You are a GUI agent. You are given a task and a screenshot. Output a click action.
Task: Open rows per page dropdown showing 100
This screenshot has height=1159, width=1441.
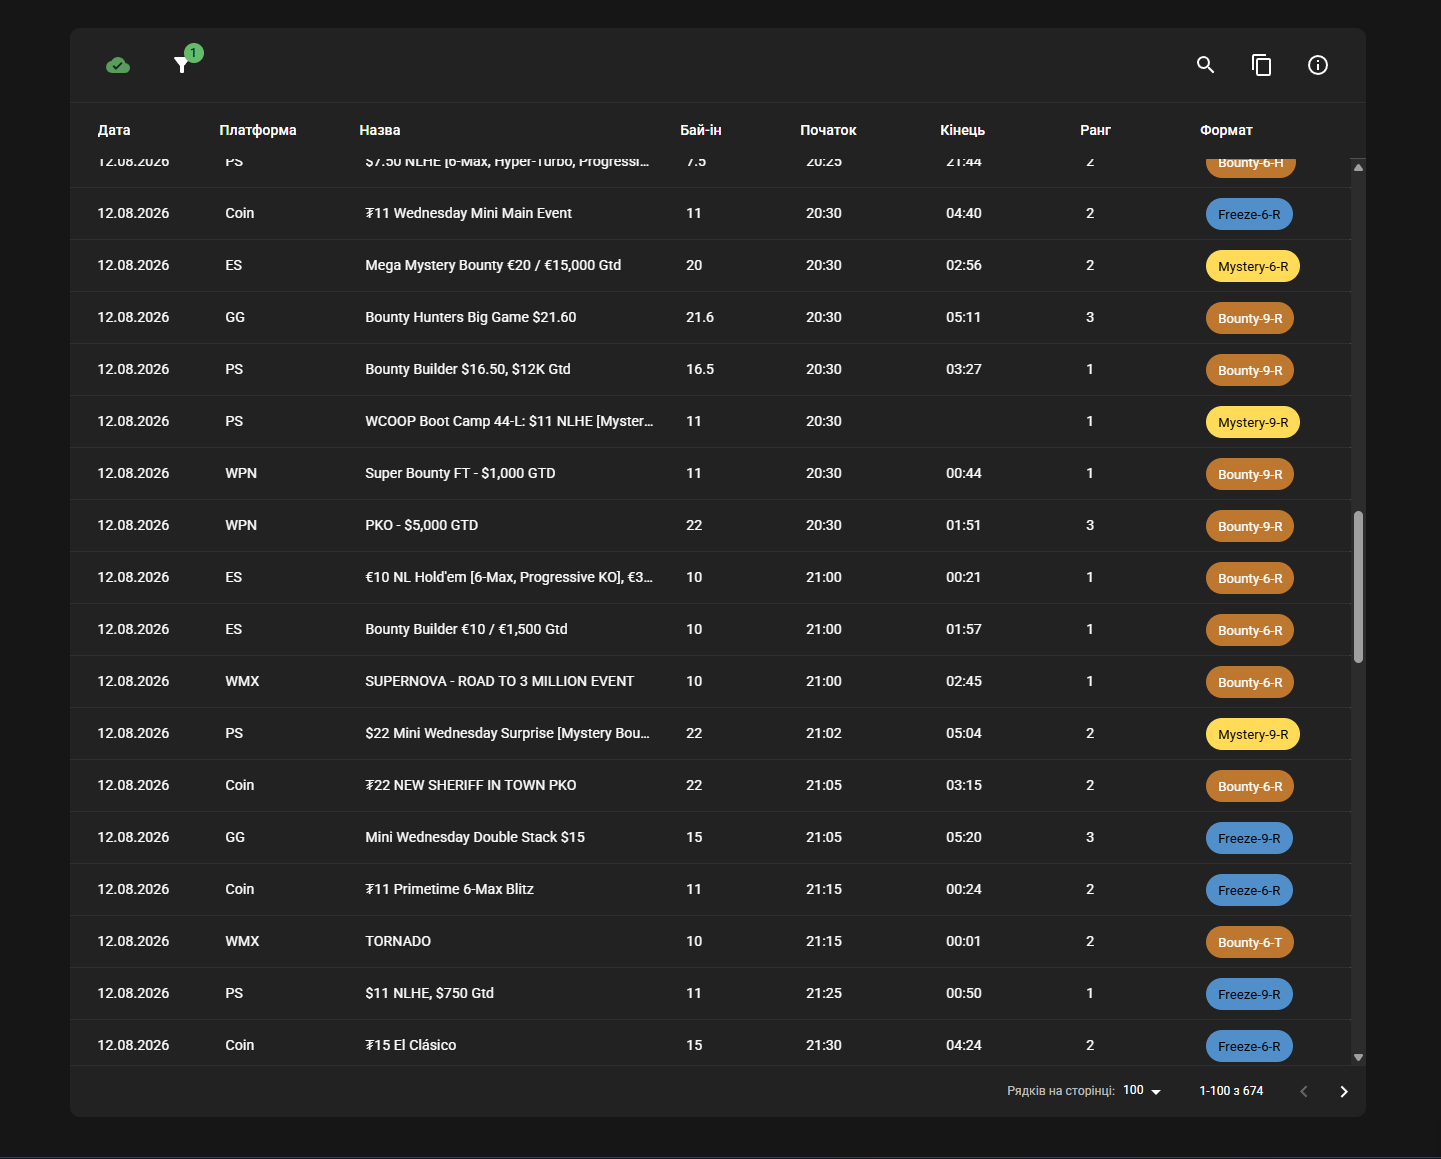click(1142, 1091)
